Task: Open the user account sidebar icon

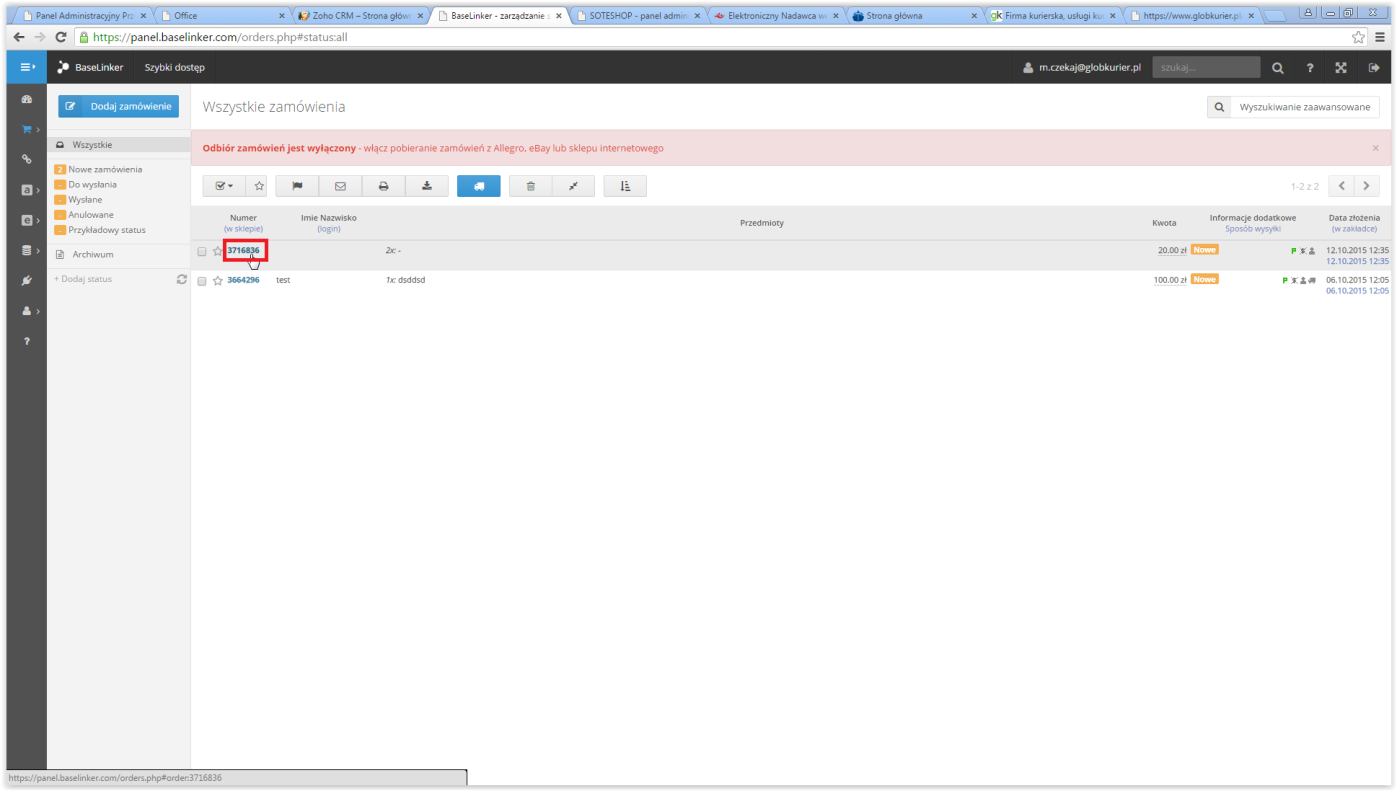Action: [27, 311]
